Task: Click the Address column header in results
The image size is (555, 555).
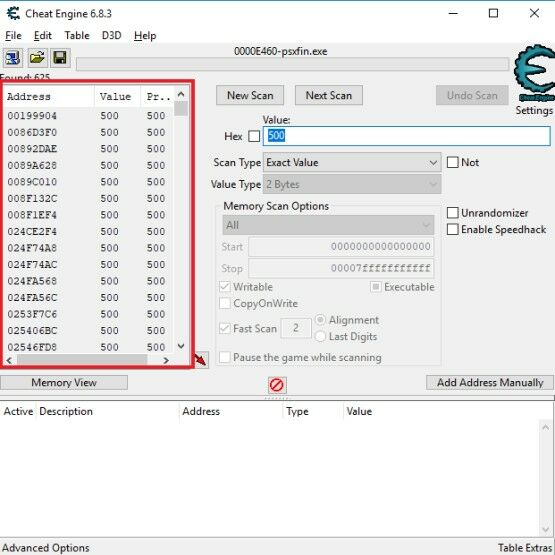Action: click(x=49, y=97)
